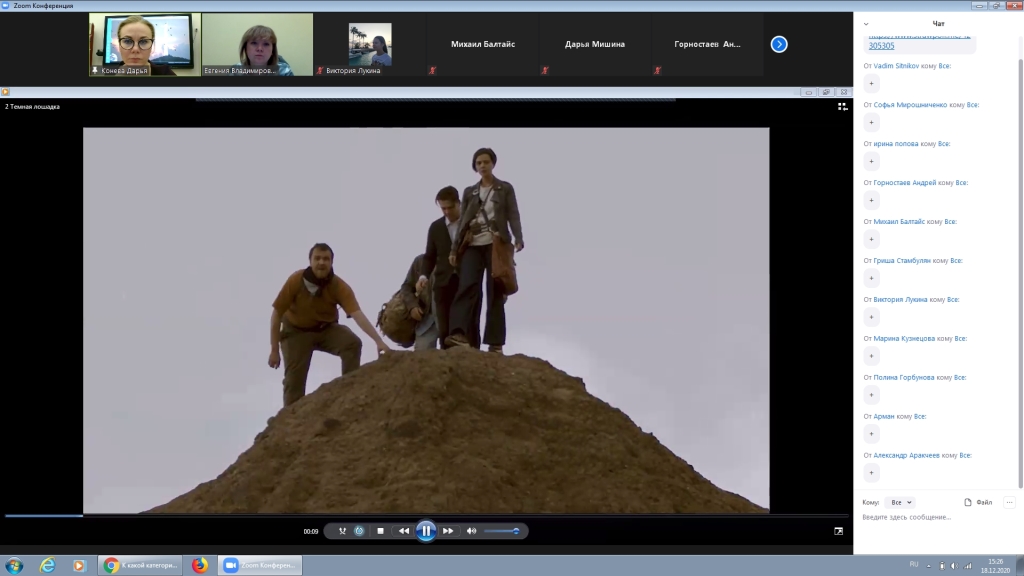Viewport: 1024px width, 576px height.
Task: Open the network tray icon
Action: point(968,566)
